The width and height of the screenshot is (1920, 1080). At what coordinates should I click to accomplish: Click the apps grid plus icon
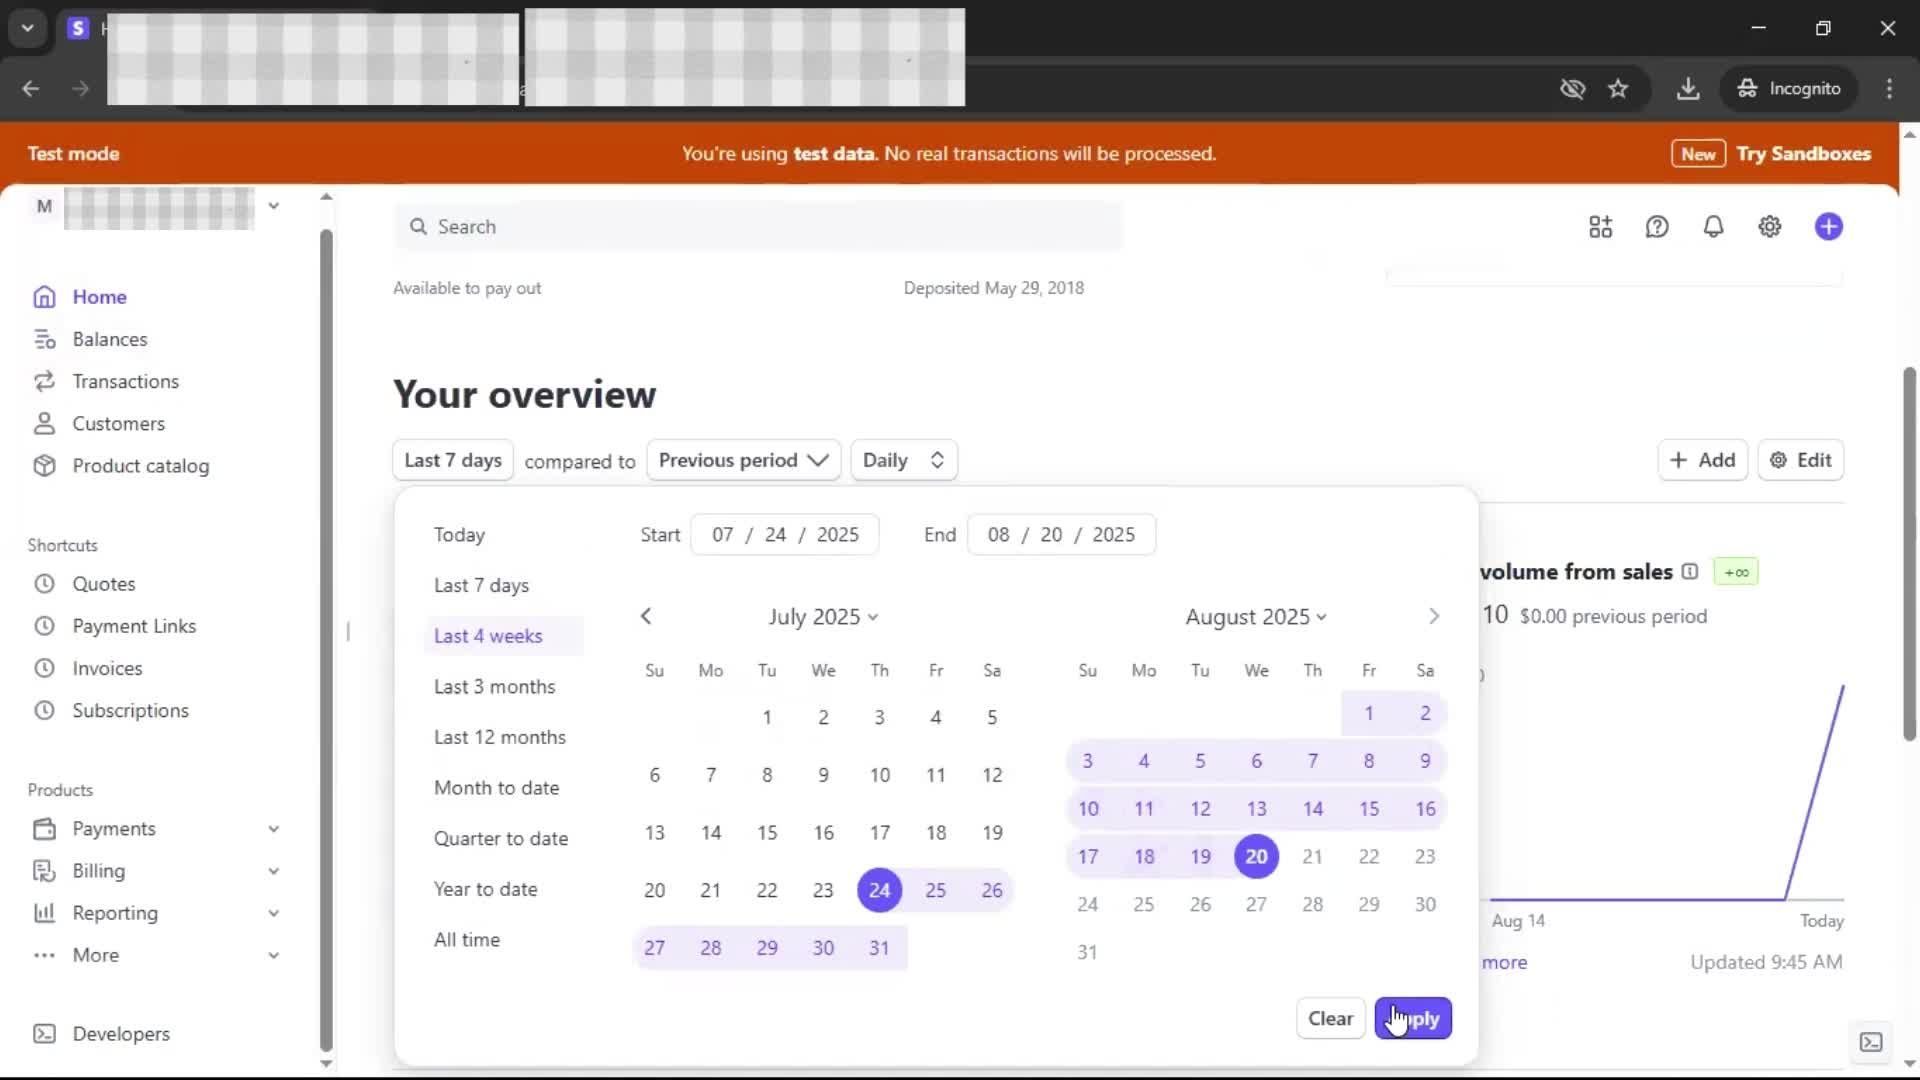click(x=1600, y=227)
